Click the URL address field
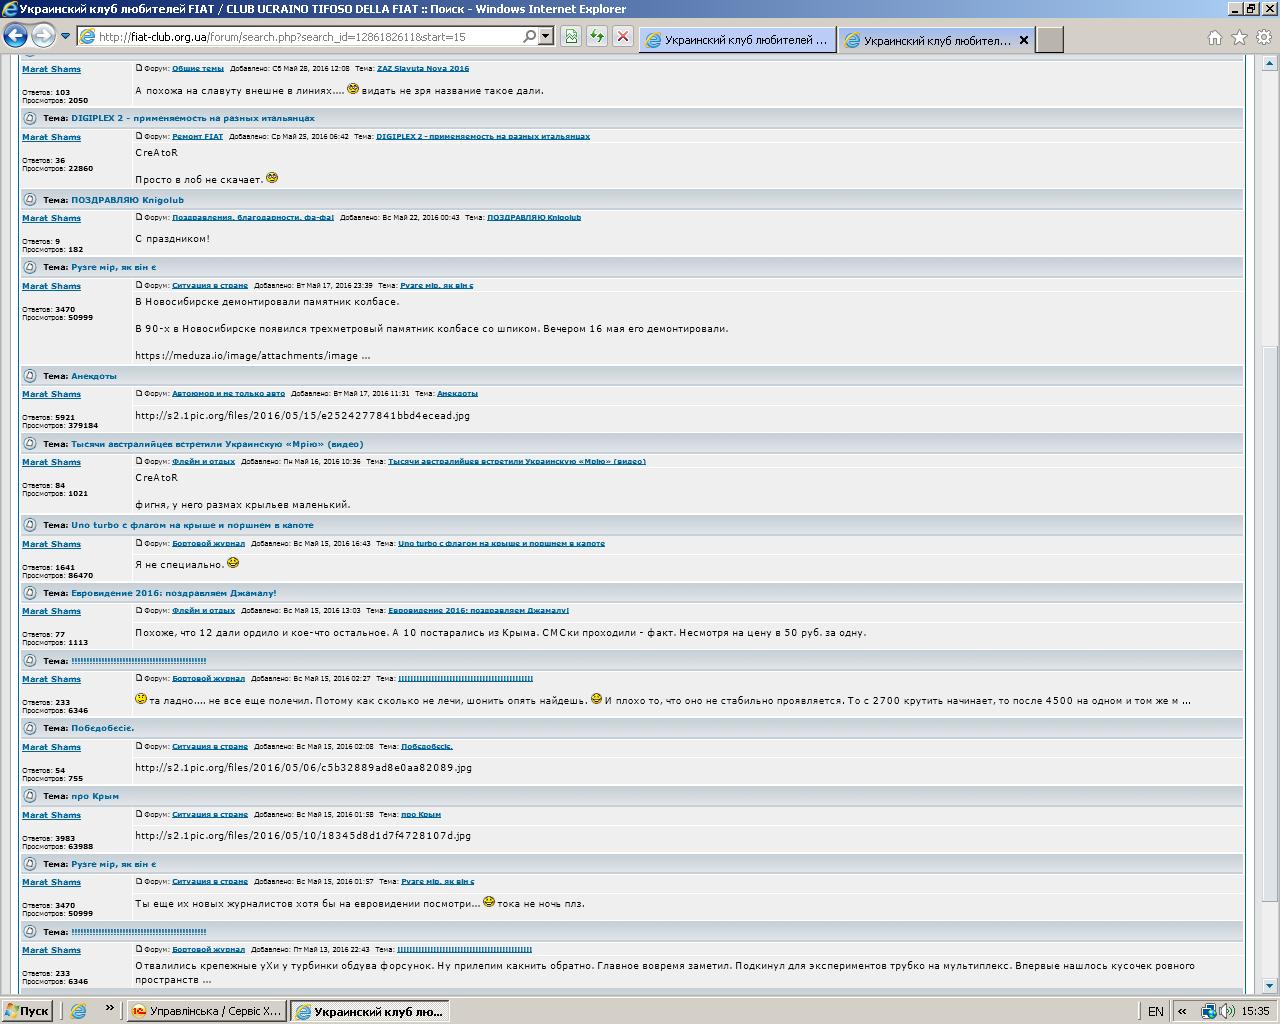Image resolution: width=1280 pixels, height=1024 pixels. pos(300,36)
